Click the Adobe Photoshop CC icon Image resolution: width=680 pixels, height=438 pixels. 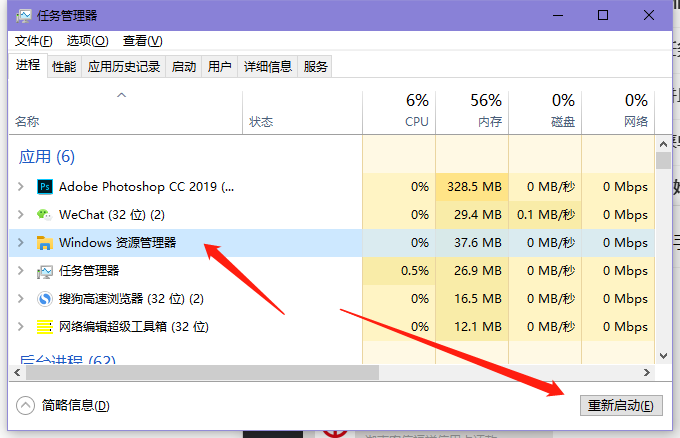point(45,187)
